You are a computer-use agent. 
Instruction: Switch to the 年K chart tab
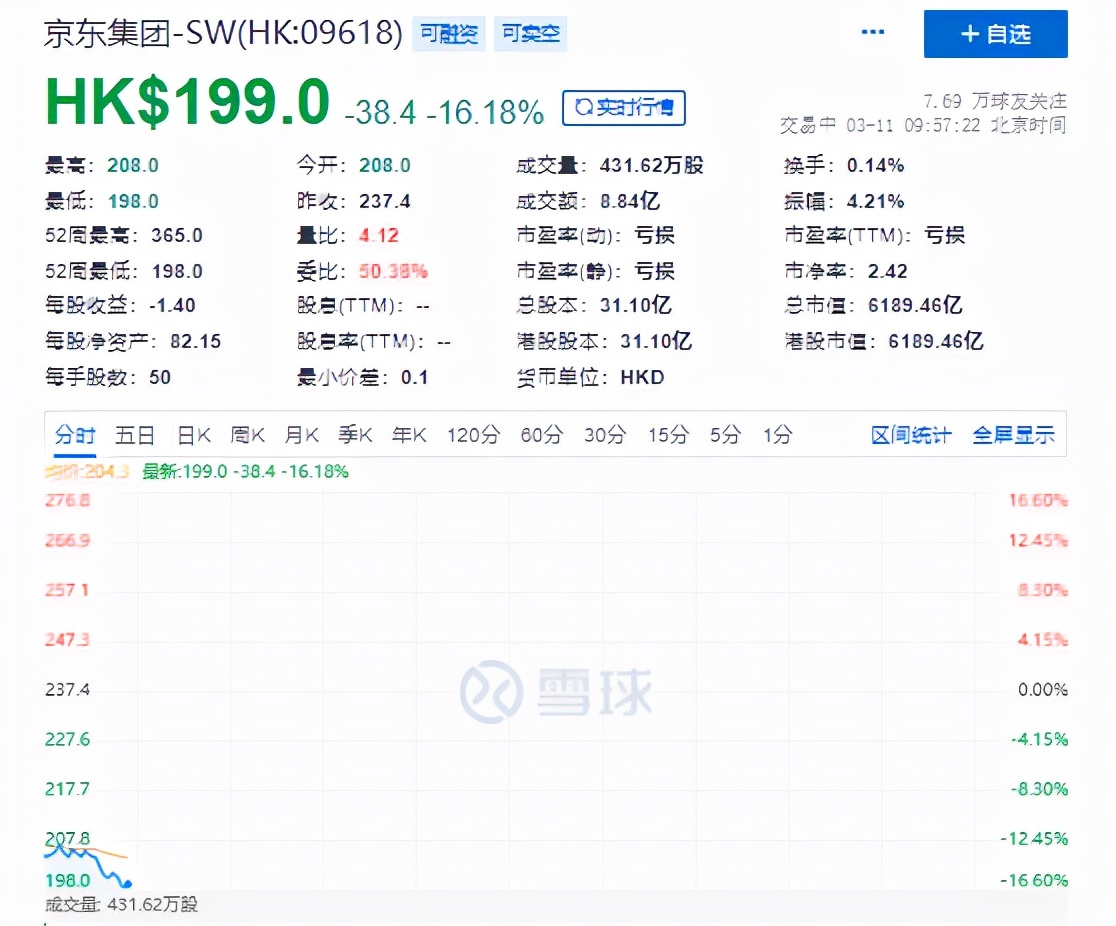tap(409, 435)
